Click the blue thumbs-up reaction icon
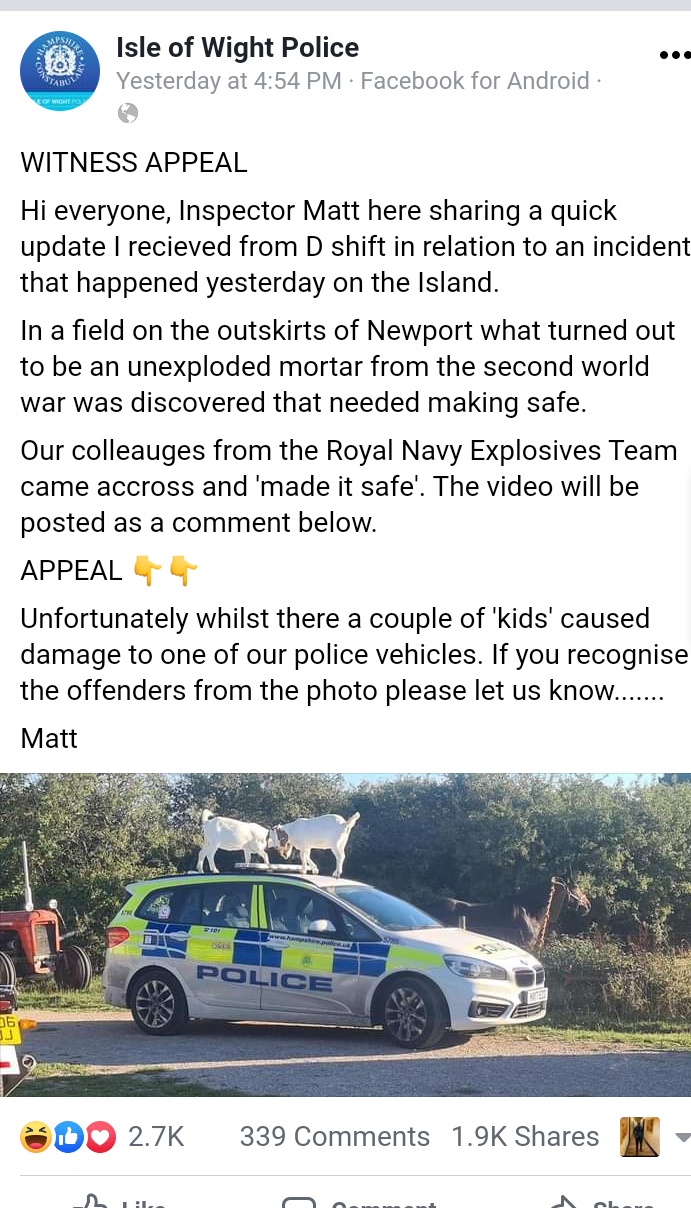 68,1137
